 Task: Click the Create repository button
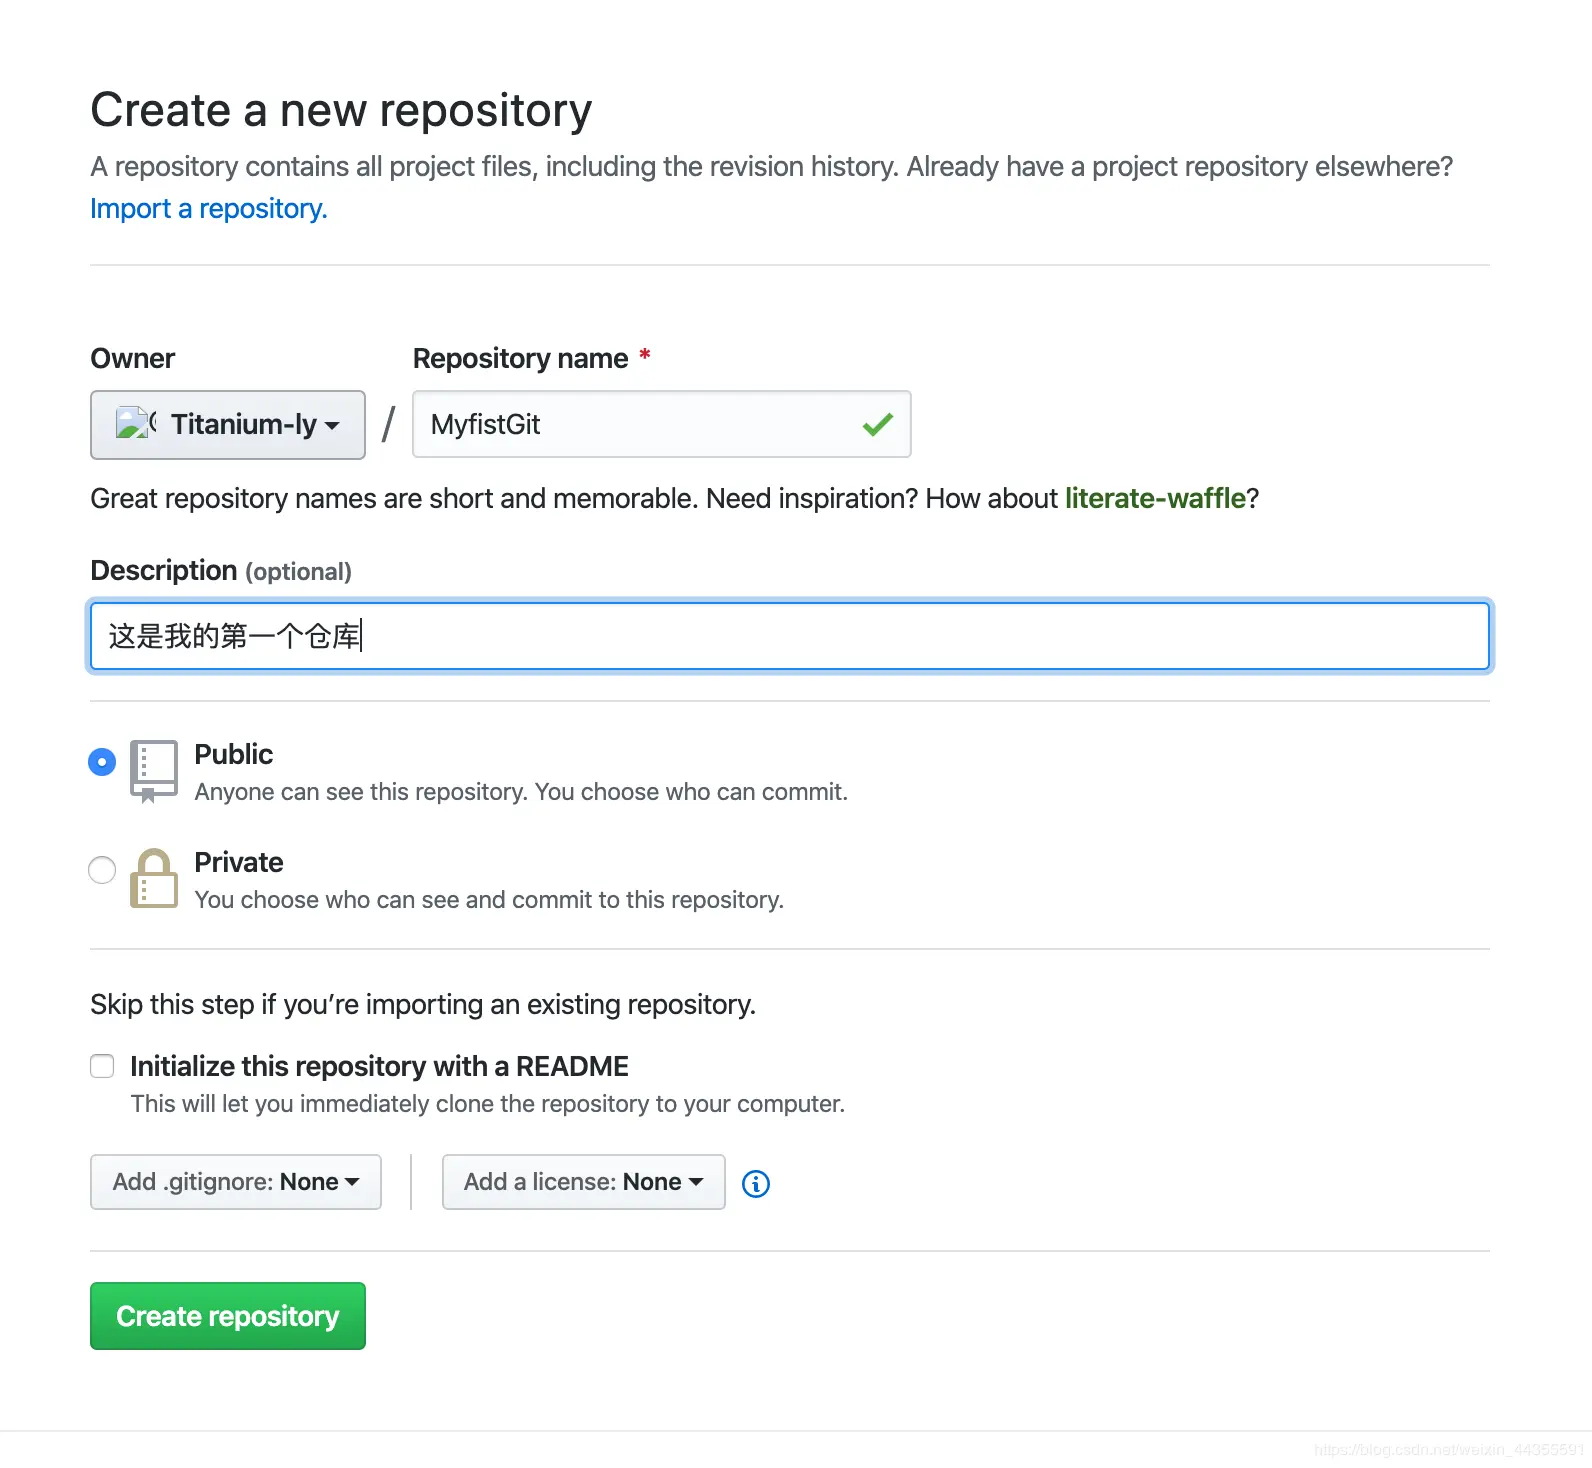point(228,1316)
